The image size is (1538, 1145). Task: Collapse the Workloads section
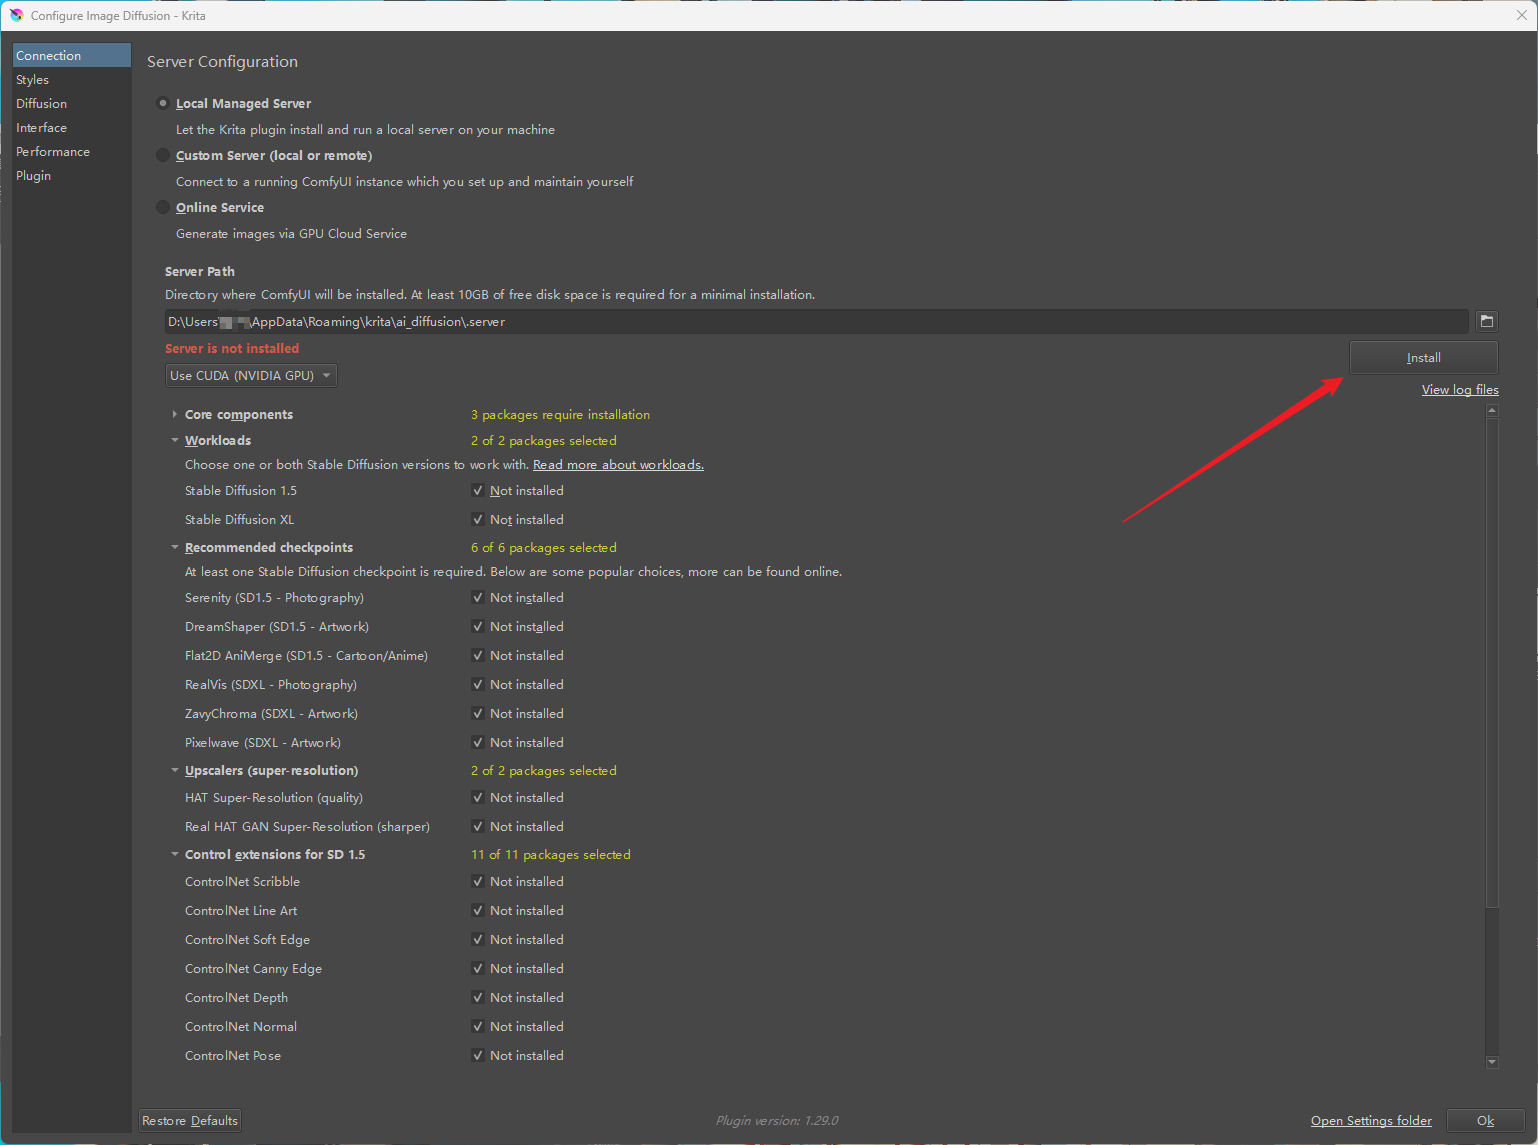(x=175, y=440)
